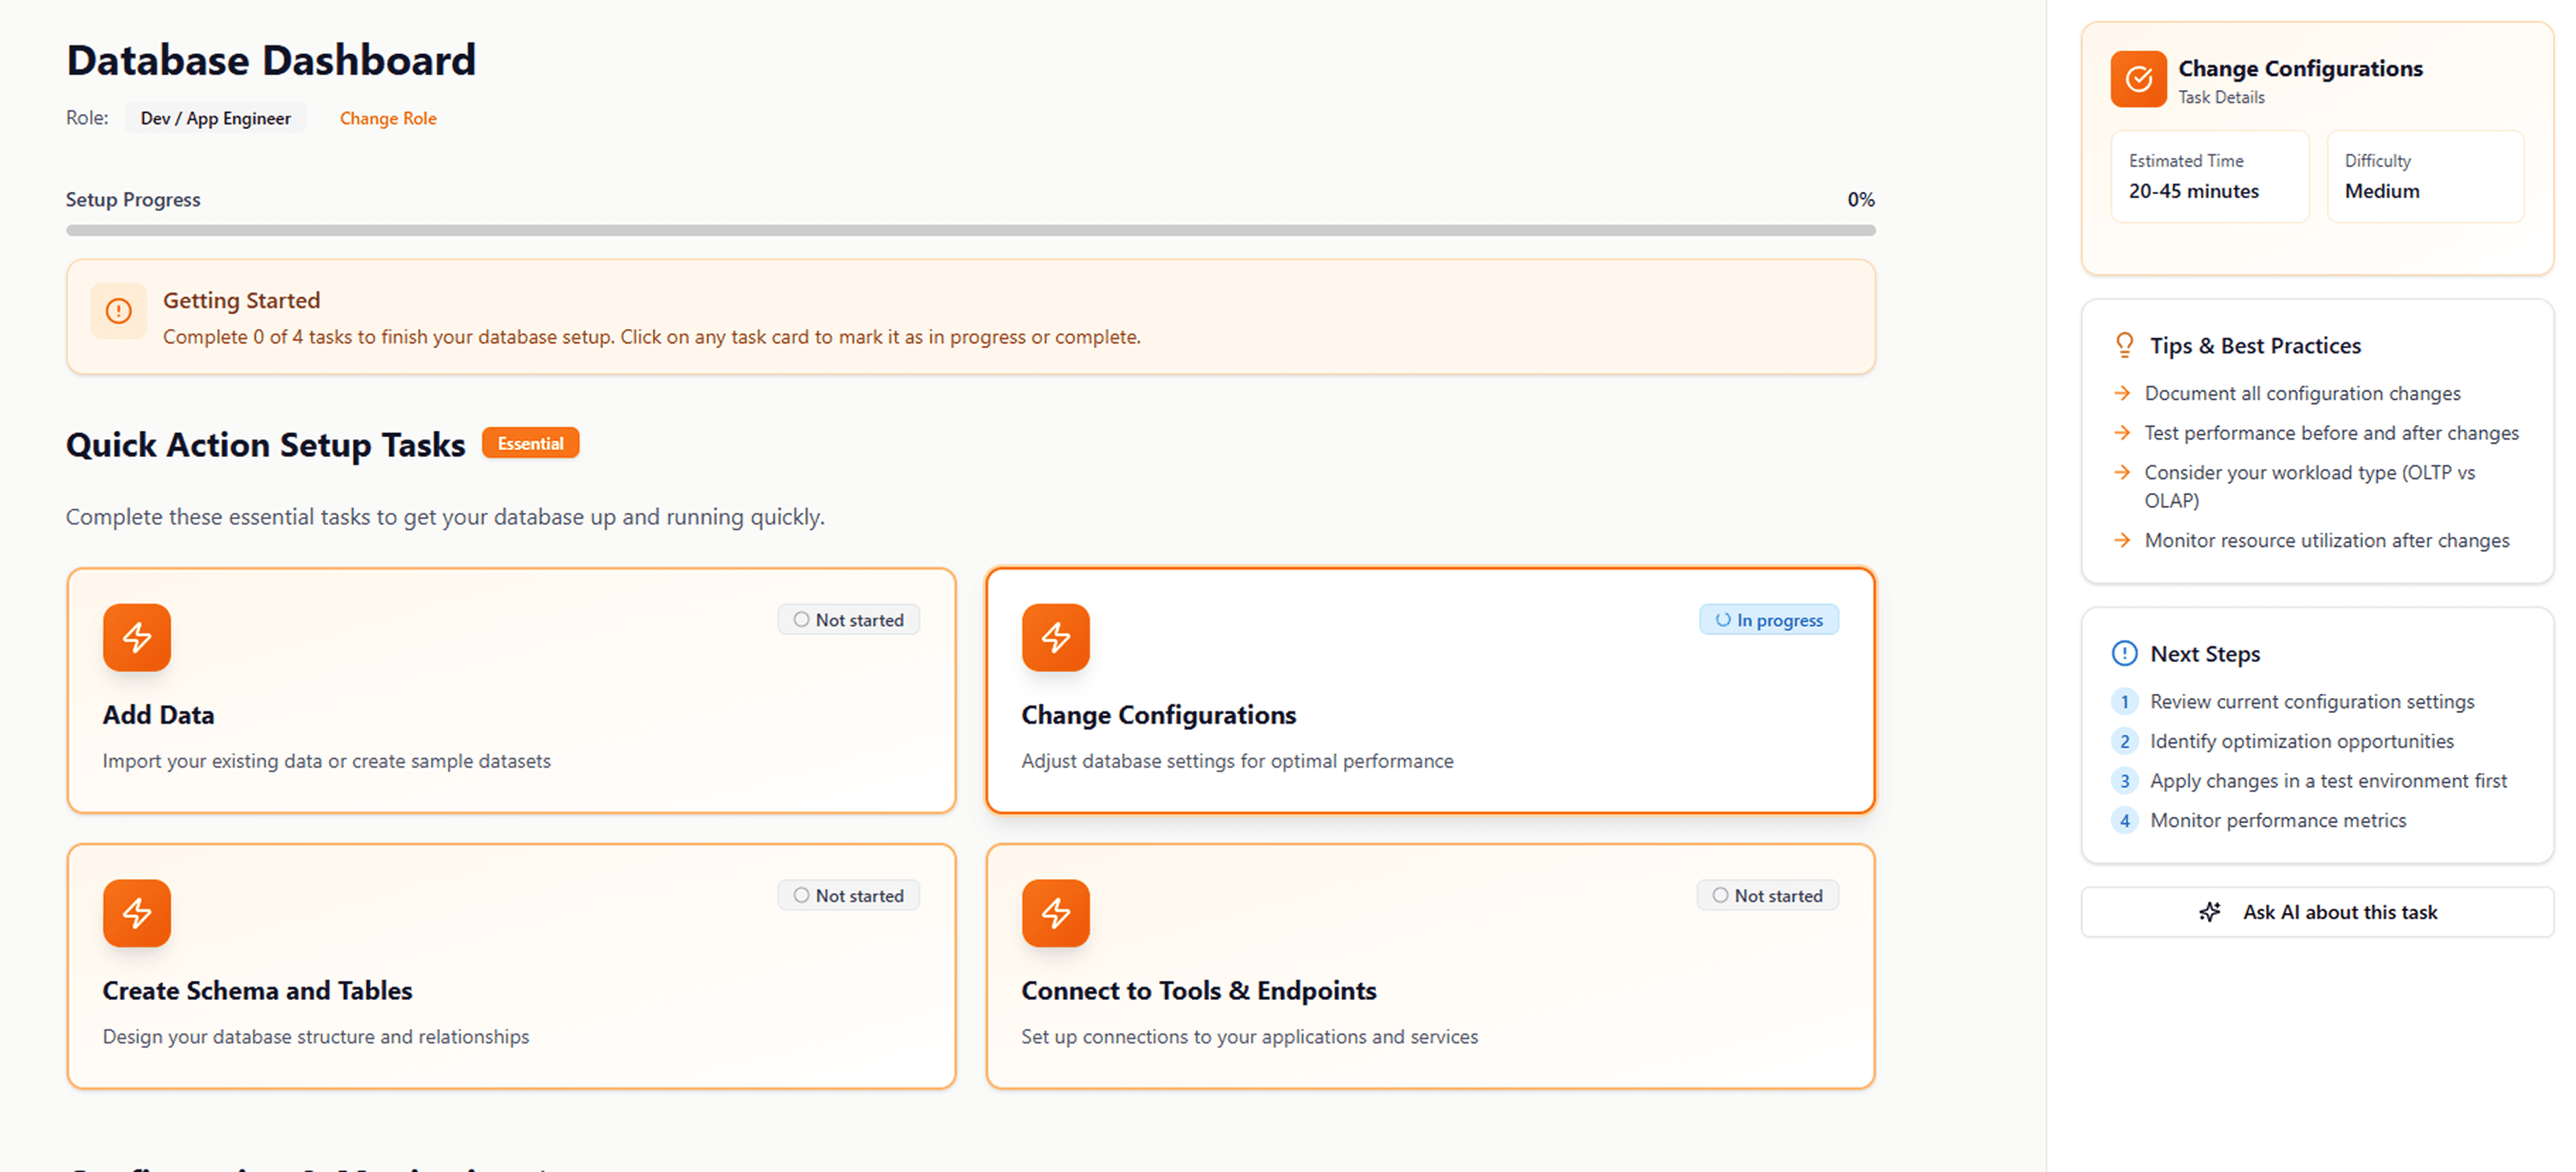This screenshot has width=2576, height=1172.
Task: Click the Tips lightbulb icon
Action: 2124,345
